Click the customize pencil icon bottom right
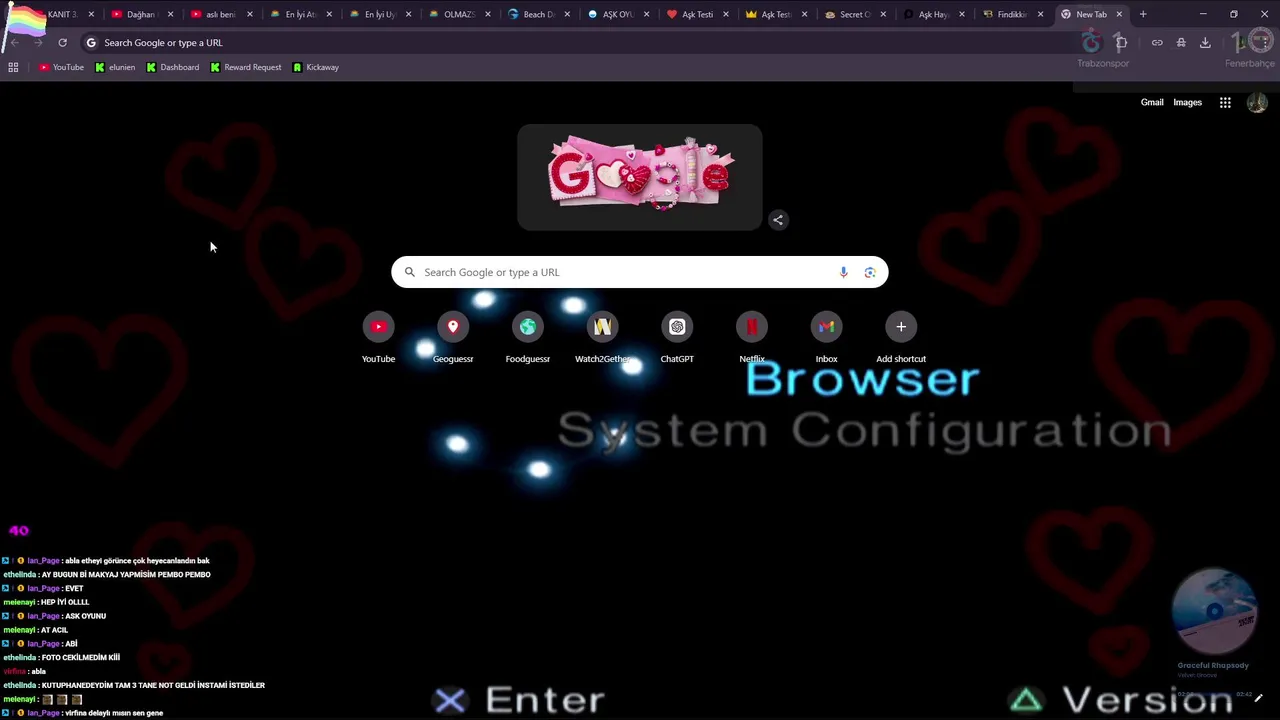1280x720 pixels. pos(1258,698)
